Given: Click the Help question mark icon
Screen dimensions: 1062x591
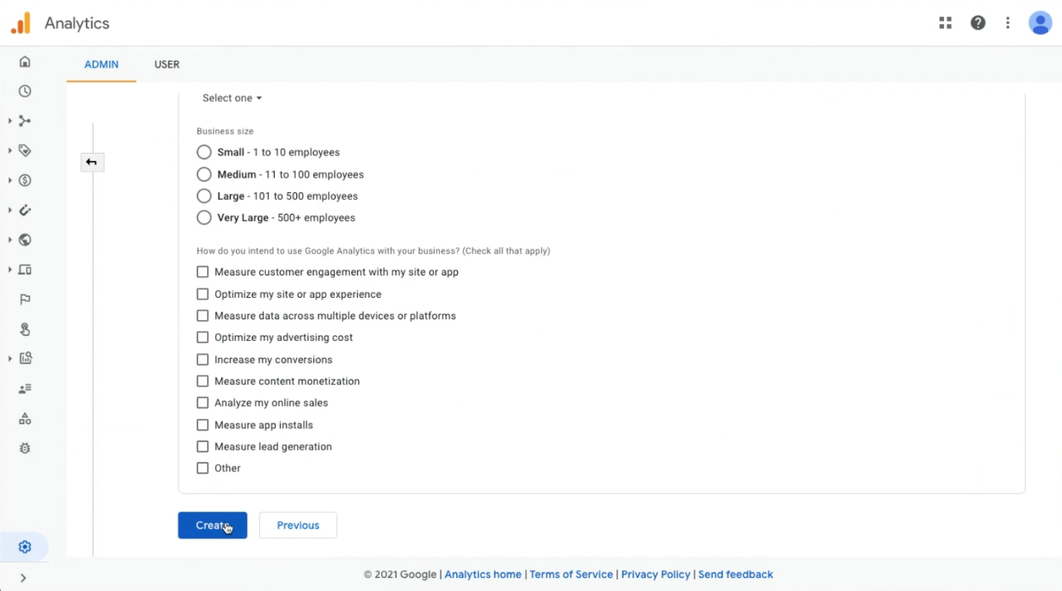Looking at the screenshot, I should pyautogui.click(x=978, y=23).
